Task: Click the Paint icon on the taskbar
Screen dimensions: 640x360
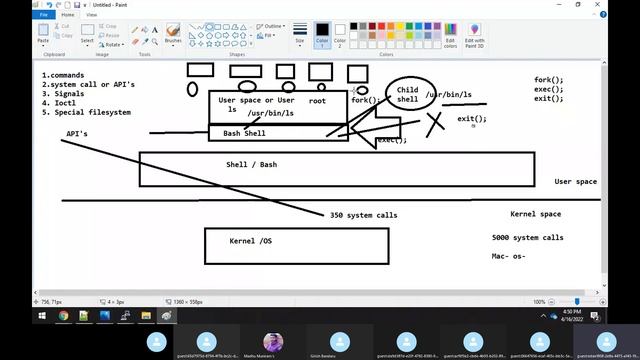Action: [167, 316]
